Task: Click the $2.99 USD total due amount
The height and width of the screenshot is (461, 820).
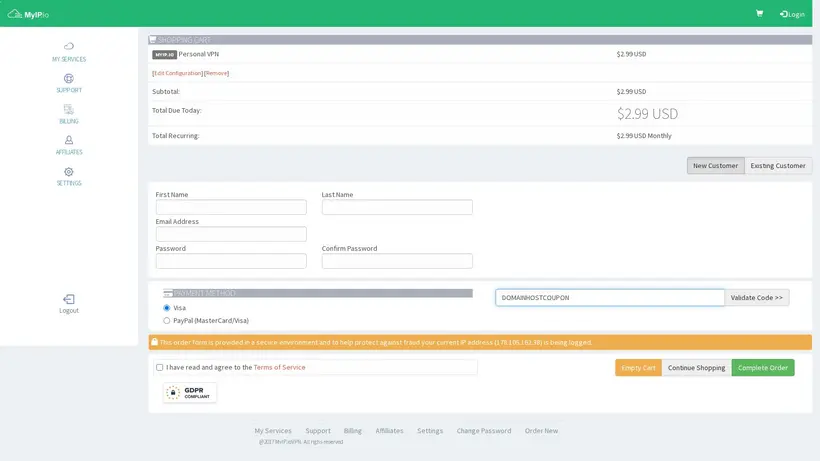Action: (x=647, y=113)
